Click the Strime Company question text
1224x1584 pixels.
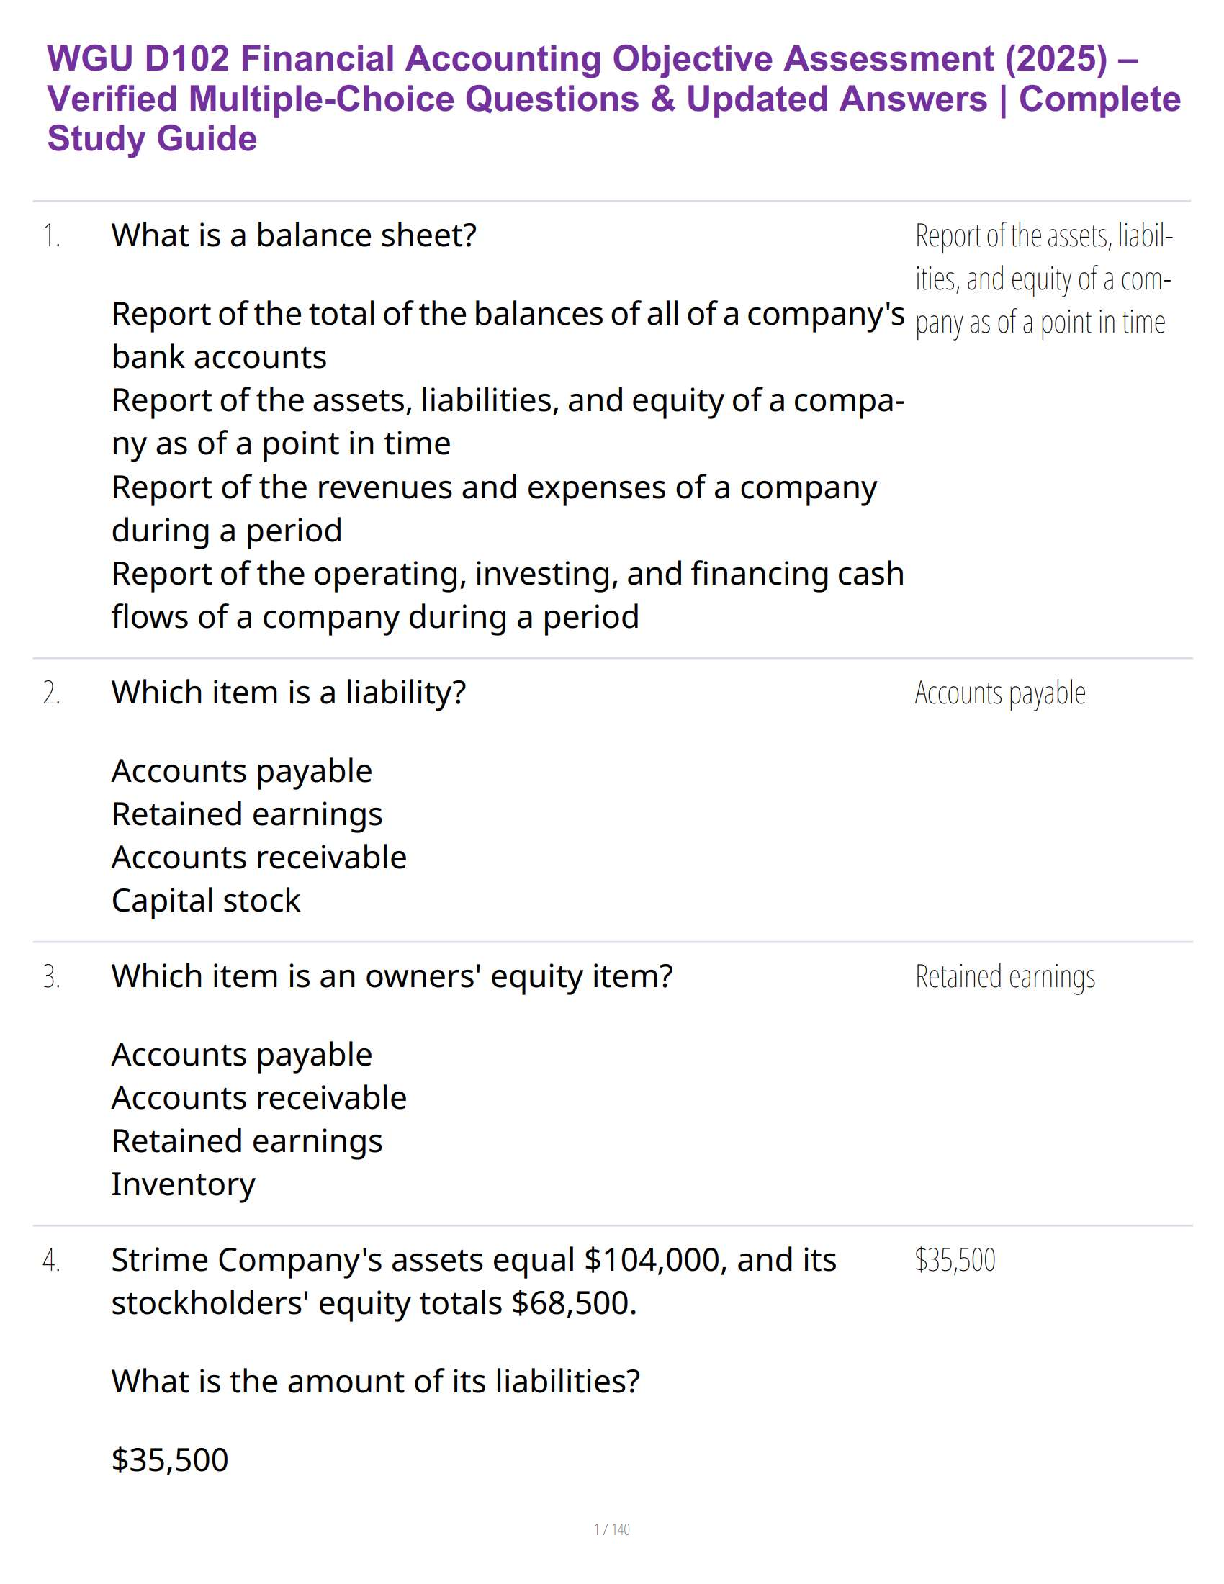(x=473, y=1281)
